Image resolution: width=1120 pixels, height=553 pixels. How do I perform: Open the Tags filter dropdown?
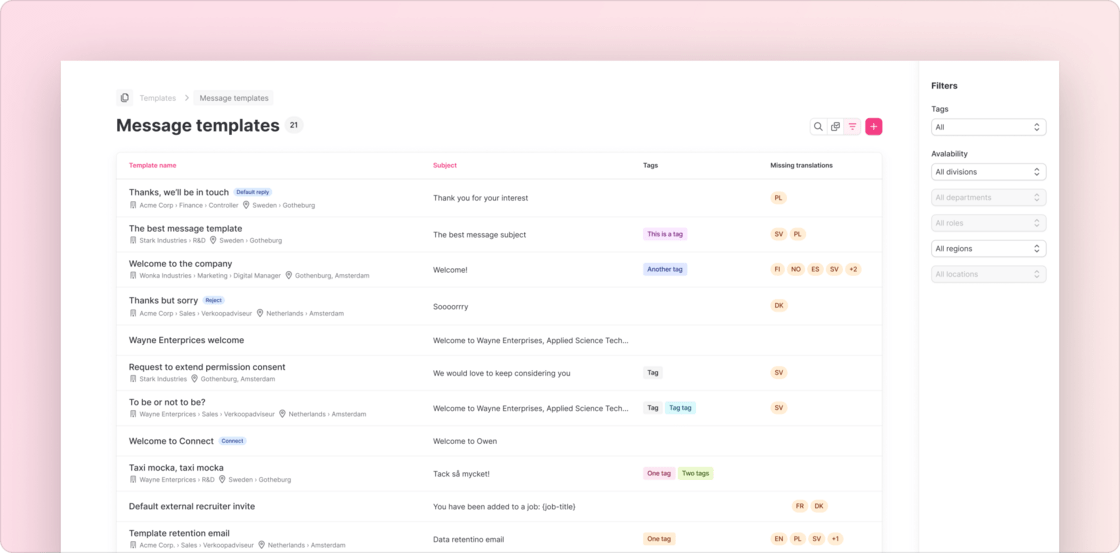988,127
